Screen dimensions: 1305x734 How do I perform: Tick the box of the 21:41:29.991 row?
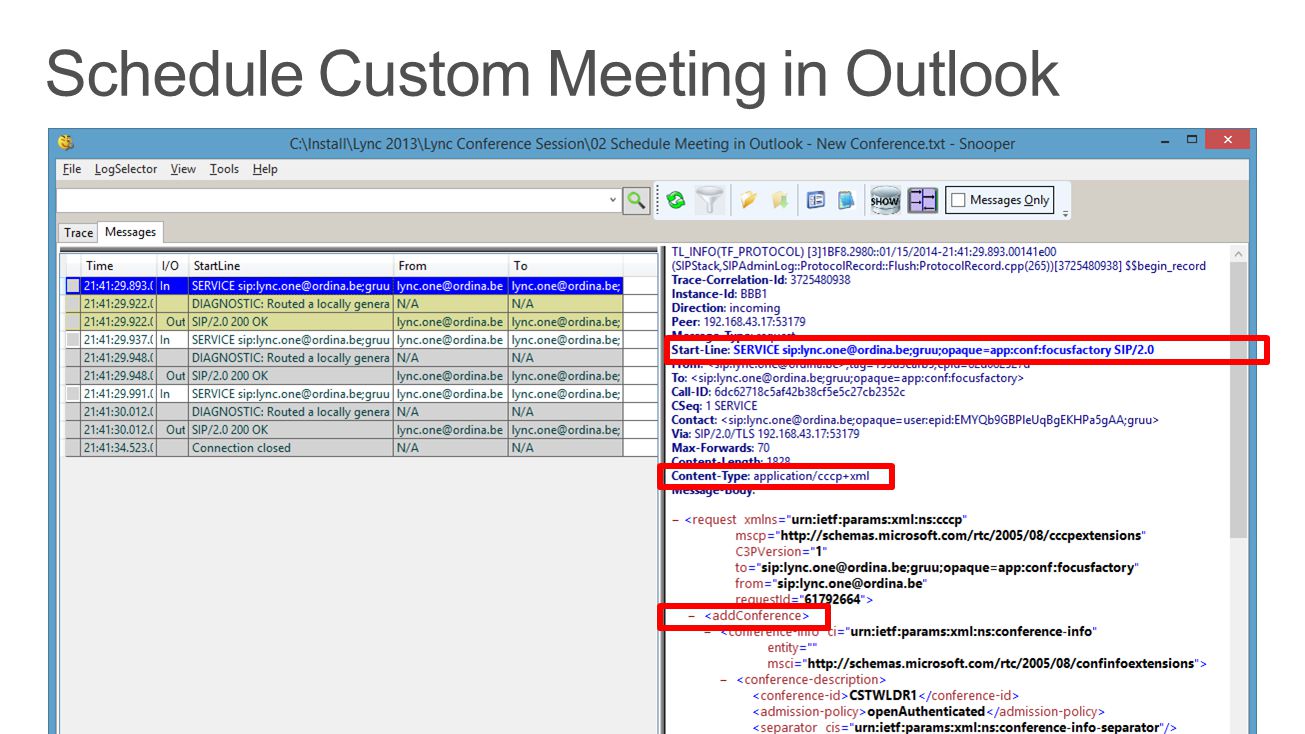pyautogui.click(x=73, y=394)
